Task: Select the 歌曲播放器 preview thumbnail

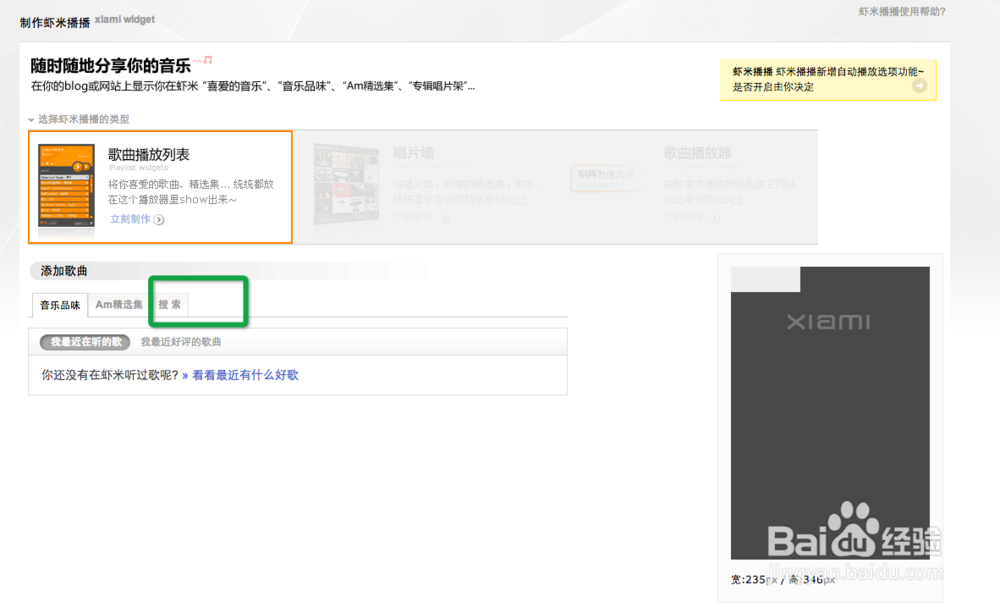Action: tap(607, 178)
